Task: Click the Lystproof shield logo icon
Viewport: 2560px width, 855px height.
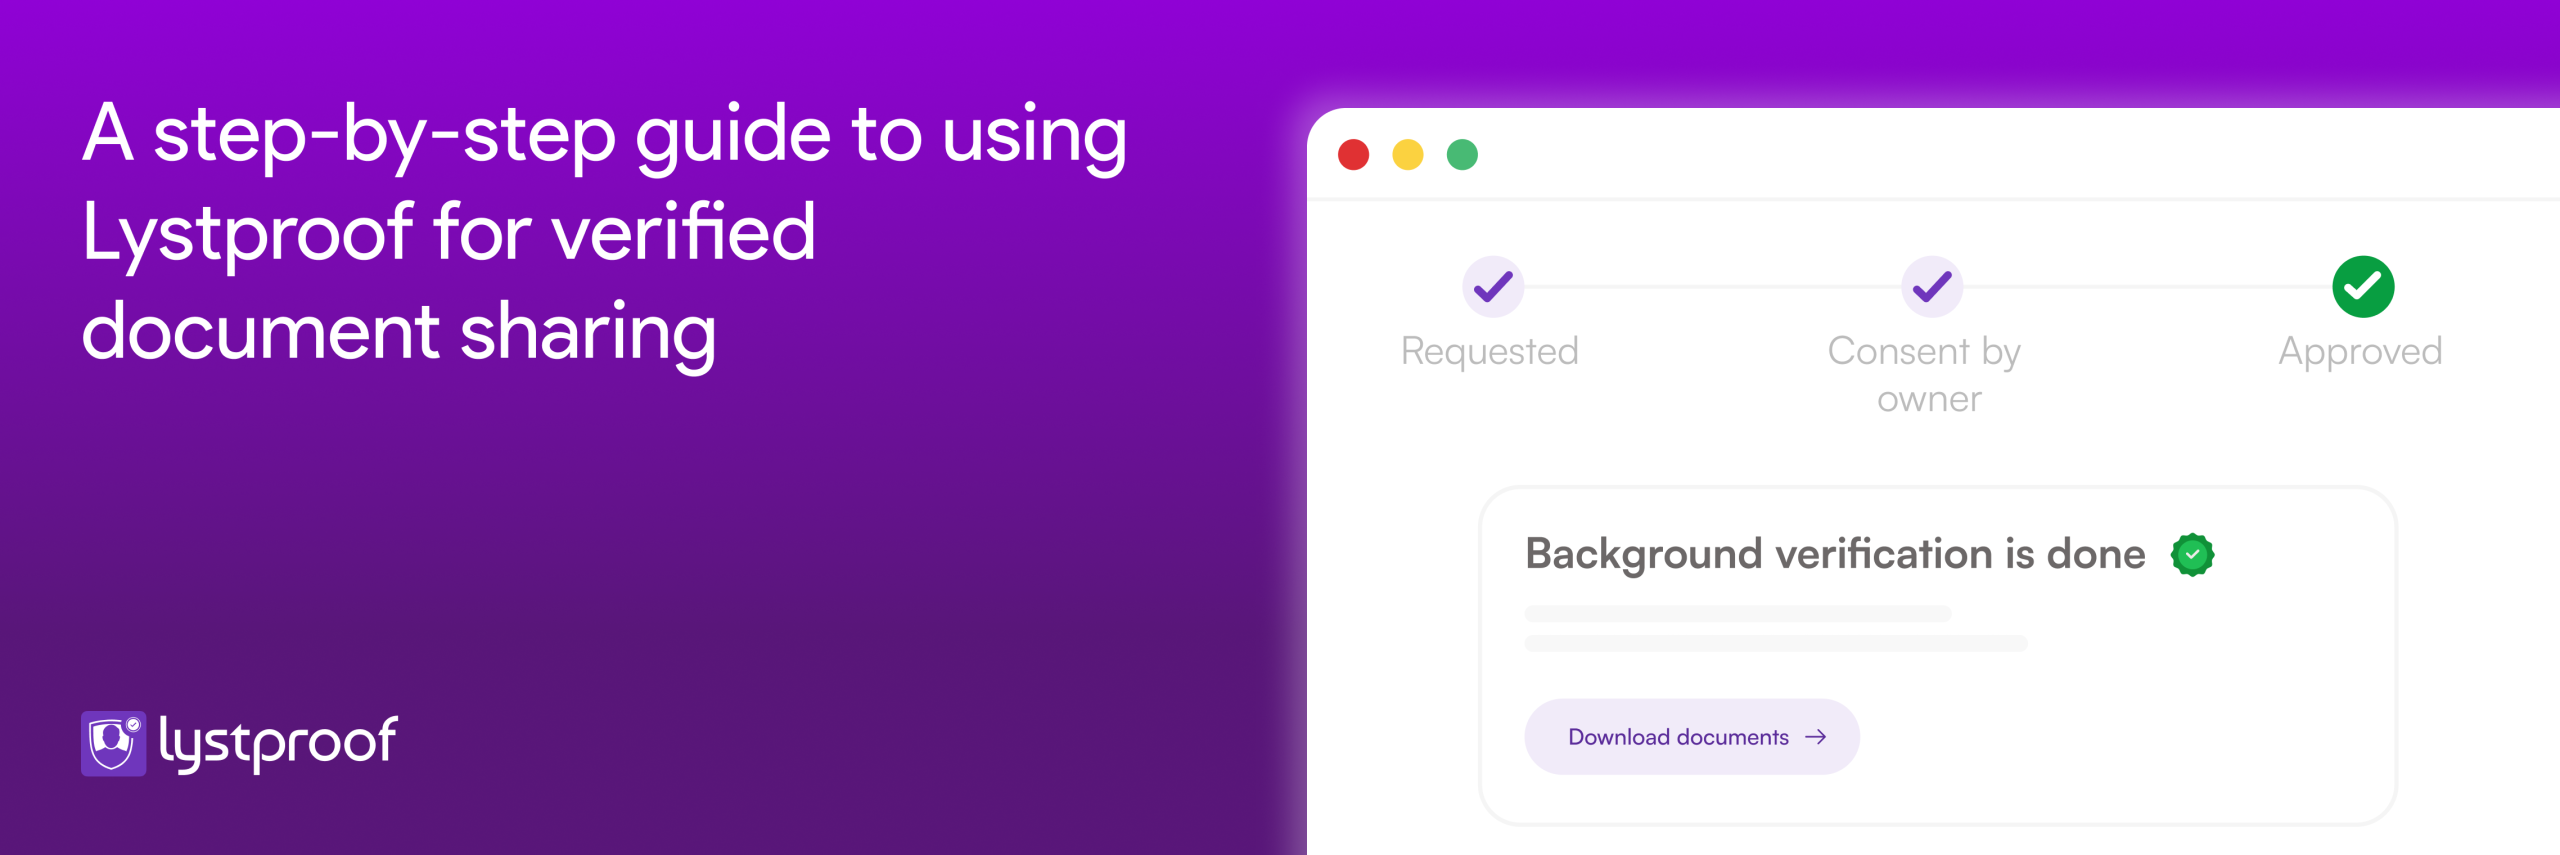Action: click(x=113, y=743)
